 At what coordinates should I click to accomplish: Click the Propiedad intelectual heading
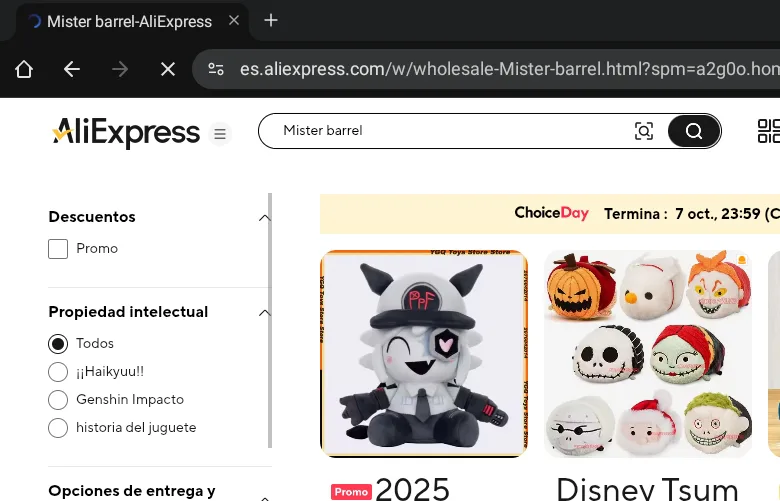click(x=128, y=312)
